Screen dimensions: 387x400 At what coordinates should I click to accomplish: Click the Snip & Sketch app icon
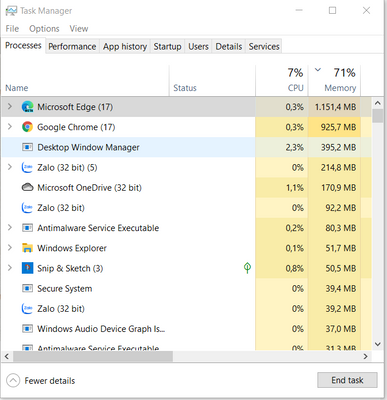click(27, 268)
